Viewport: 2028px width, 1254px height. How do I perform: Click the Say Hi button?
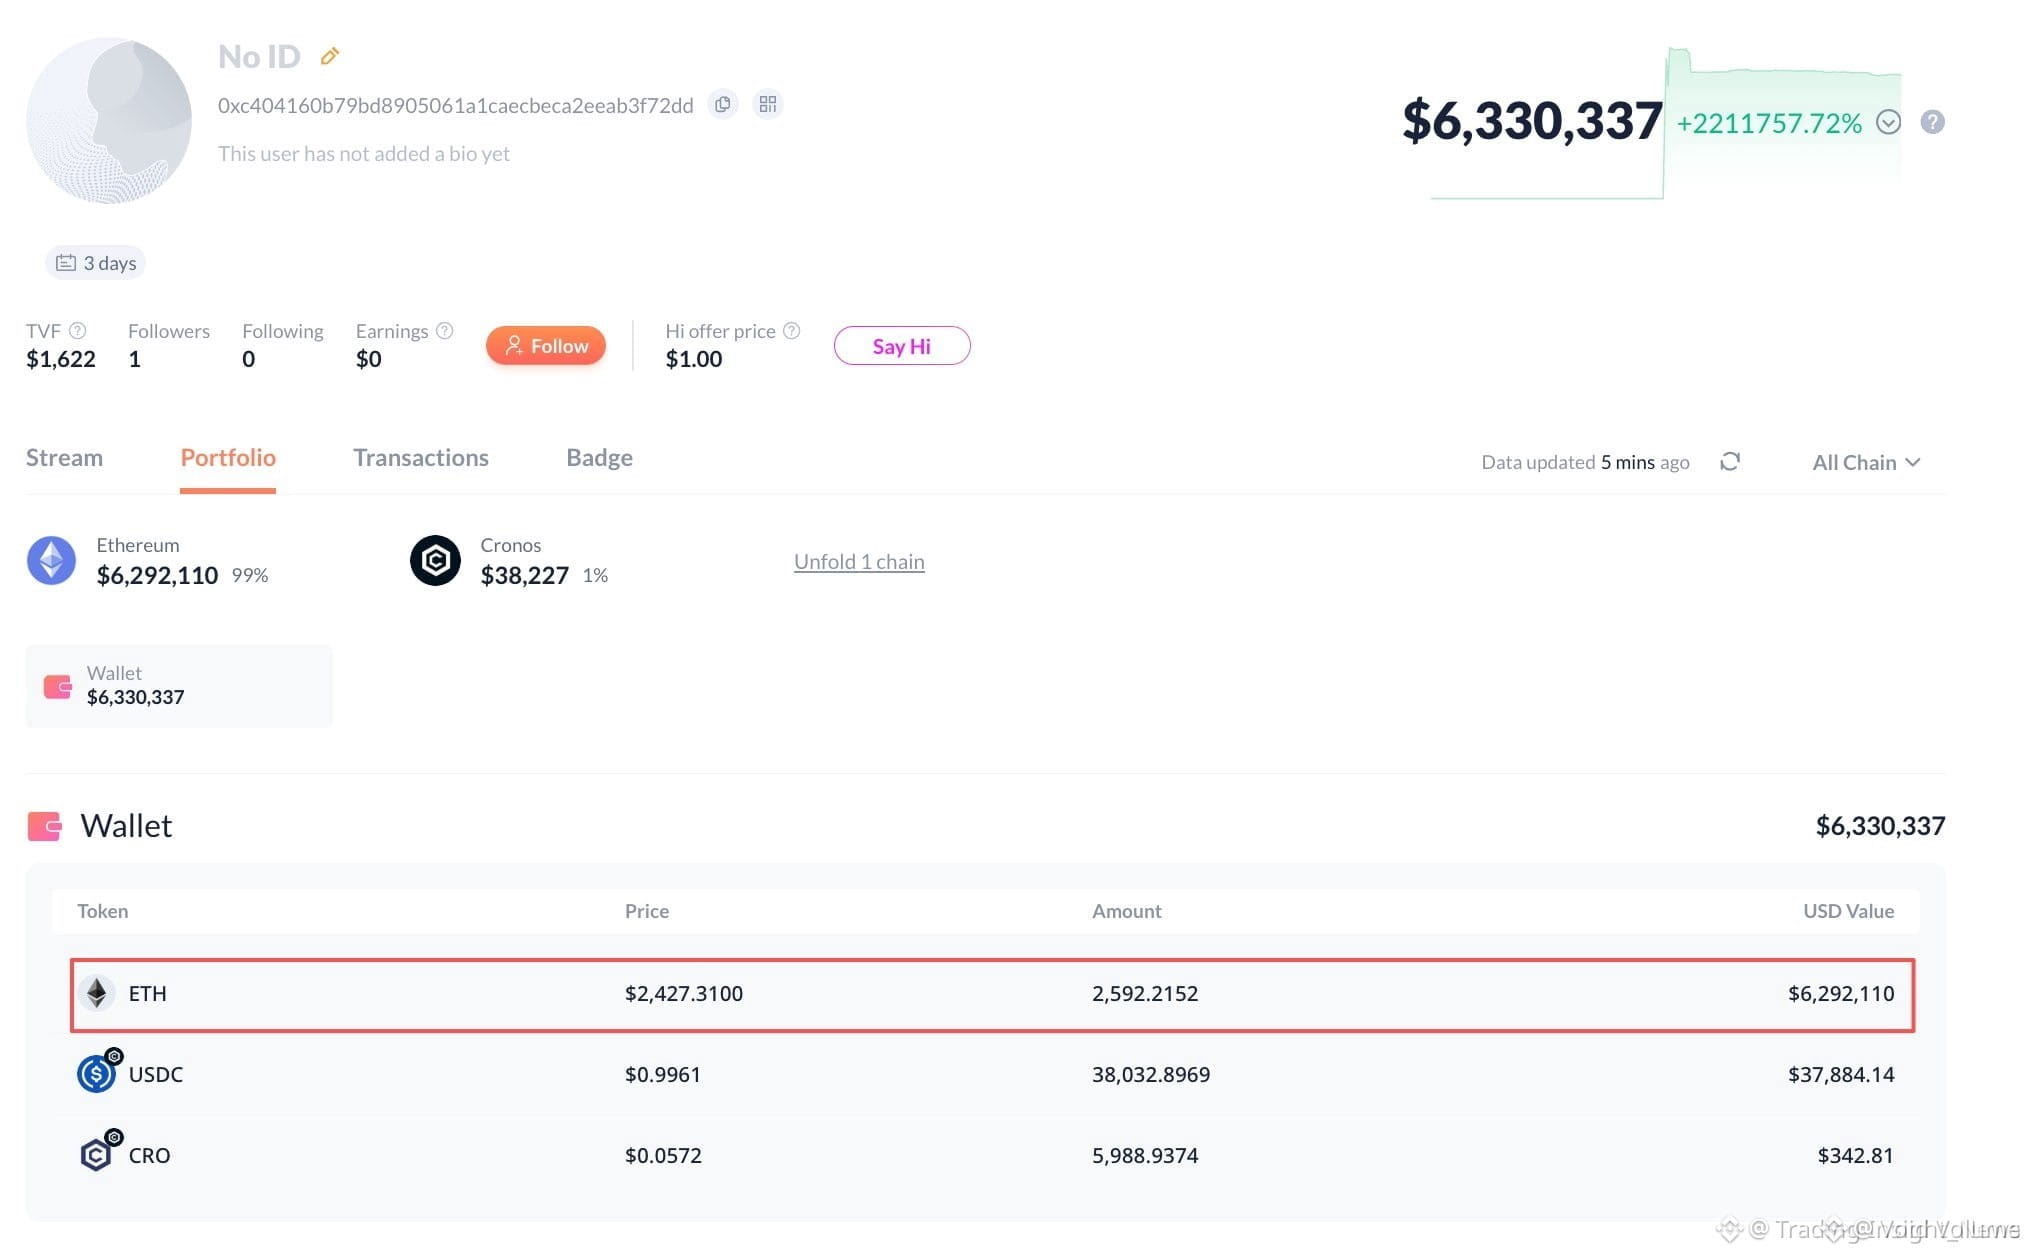point(902,346)
